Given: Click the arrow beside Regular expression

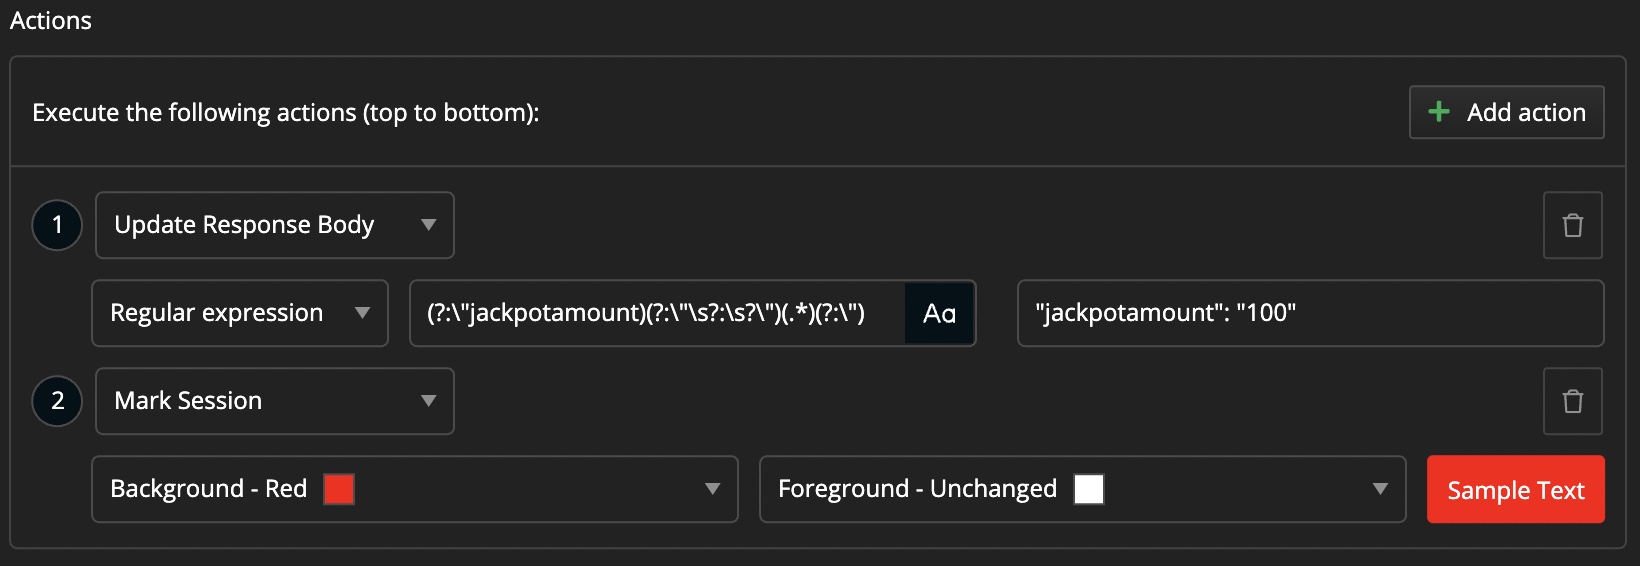Looking at the screenshot, I should click(362, 313).
